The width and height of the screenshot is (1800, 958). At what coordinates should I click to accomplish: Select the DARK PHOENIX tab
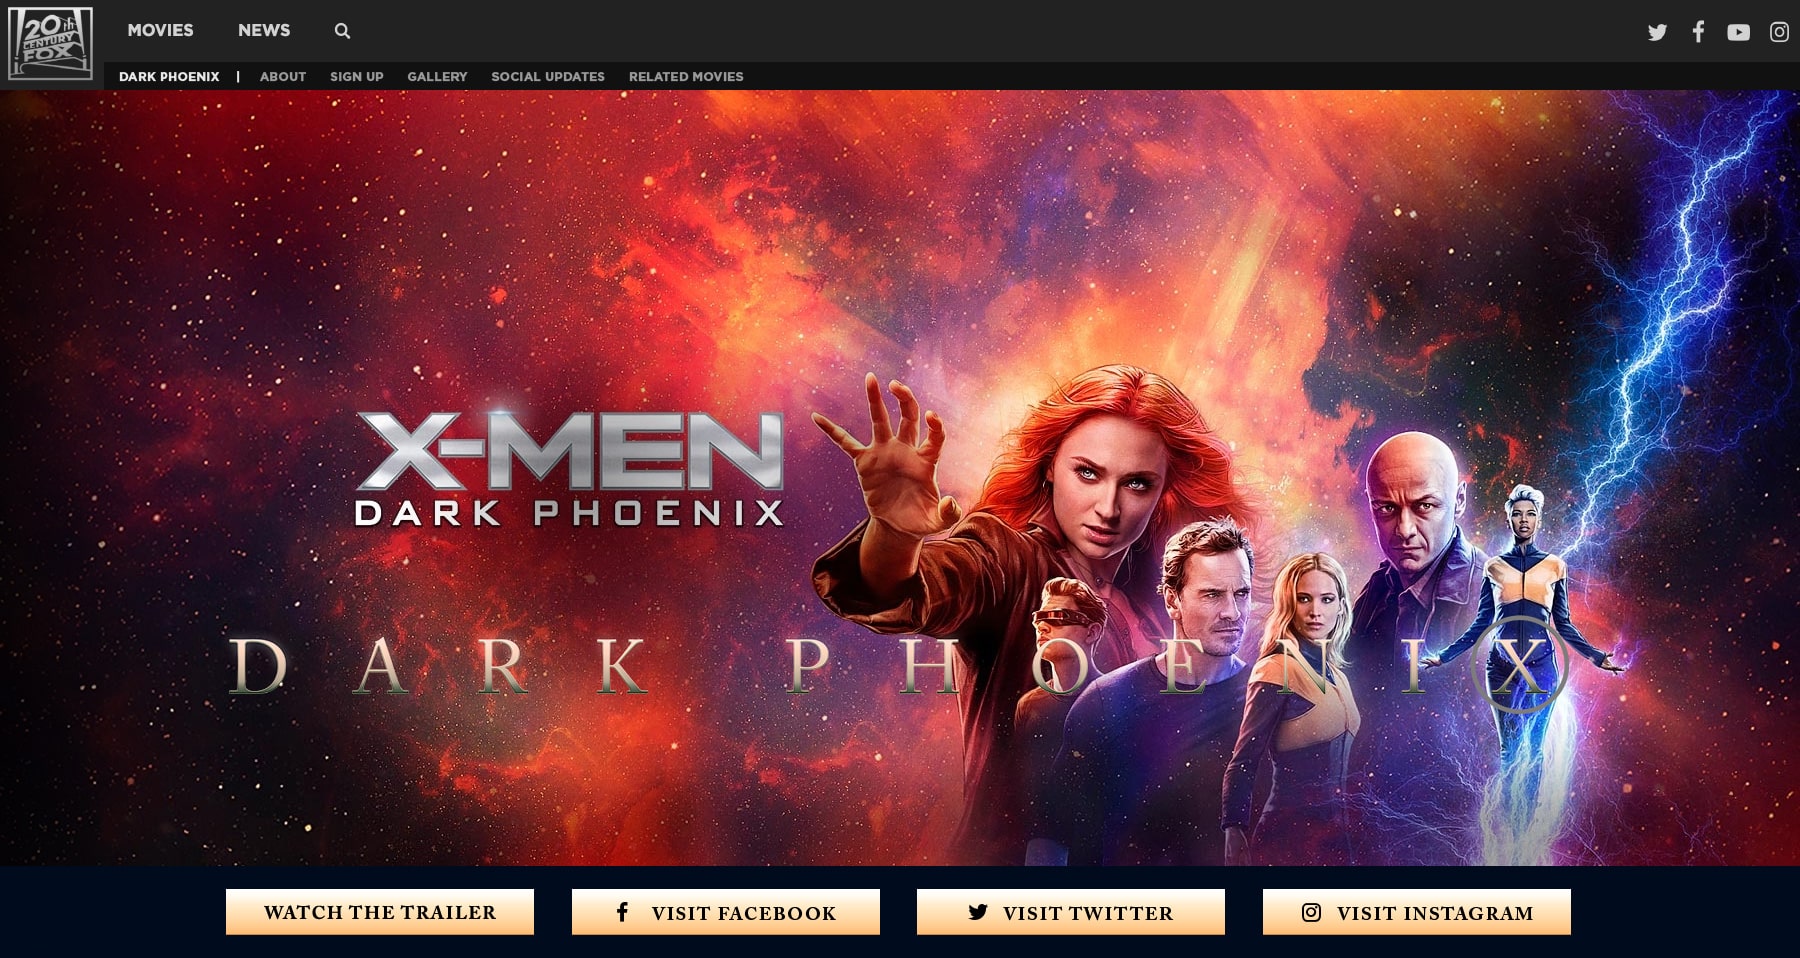click(169, 76)
